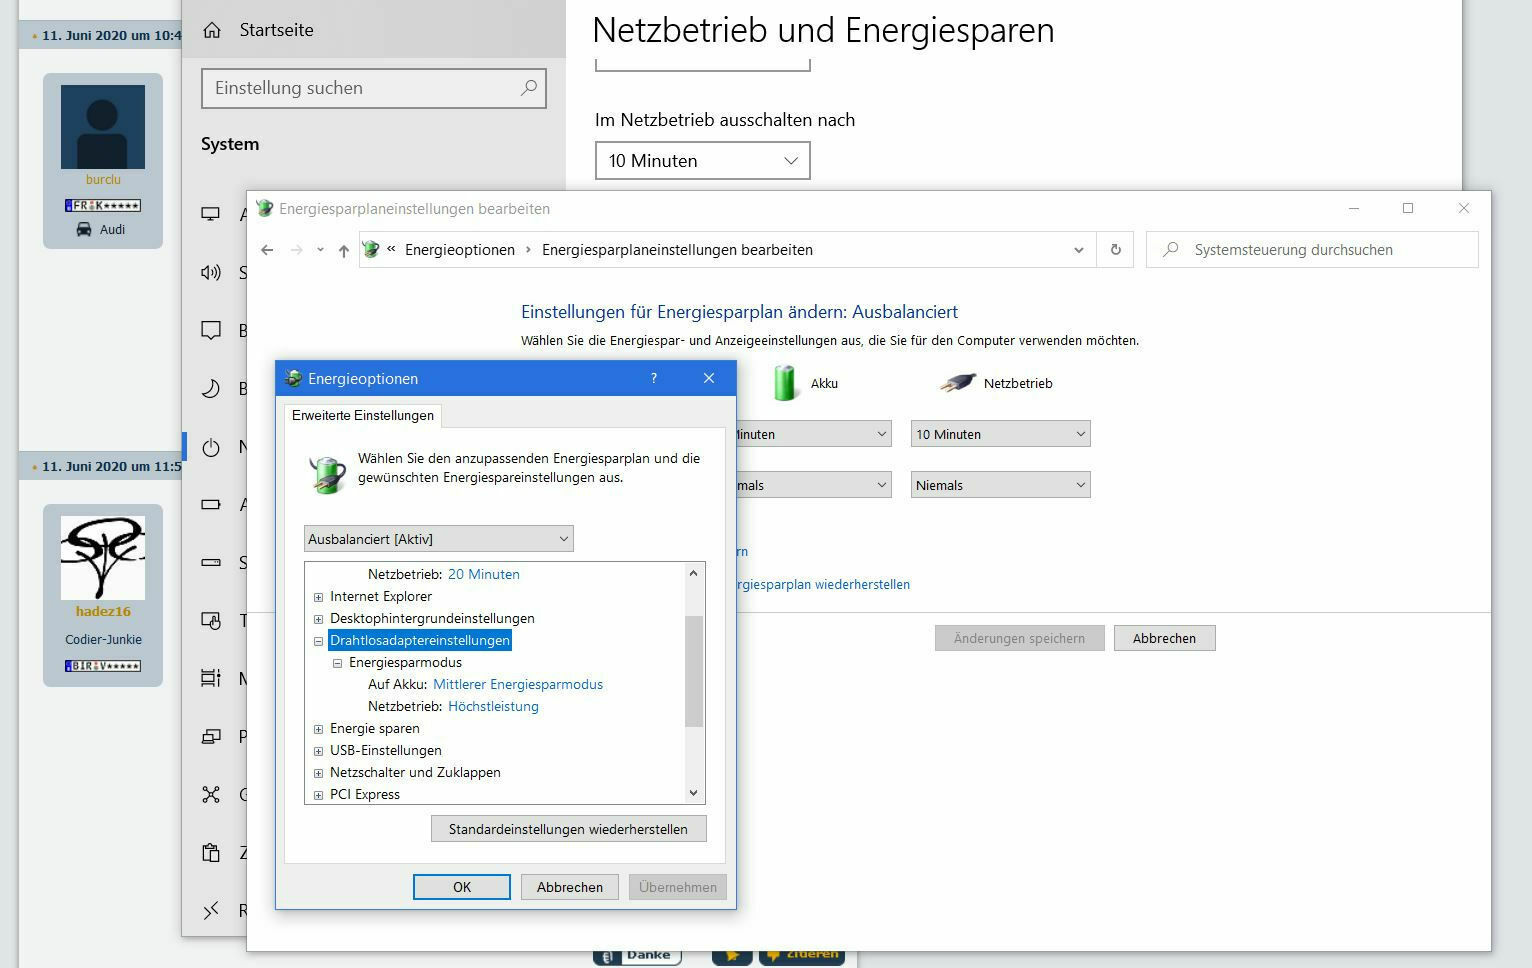The height and width of the screenshot is (968, 1532).
Task: Select the Sound speaker icon in sidebar
Action: (211, 272)
